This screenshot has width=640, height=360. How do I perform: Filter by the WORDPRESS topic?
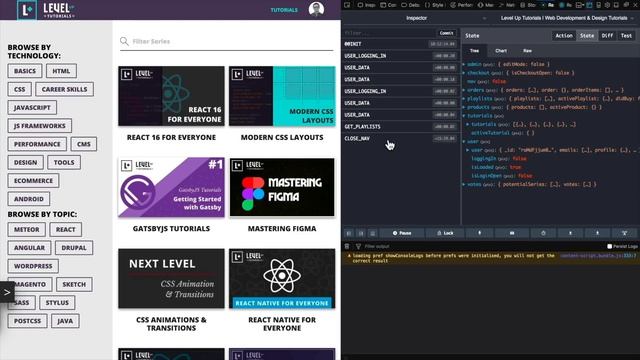coord(33,266)
